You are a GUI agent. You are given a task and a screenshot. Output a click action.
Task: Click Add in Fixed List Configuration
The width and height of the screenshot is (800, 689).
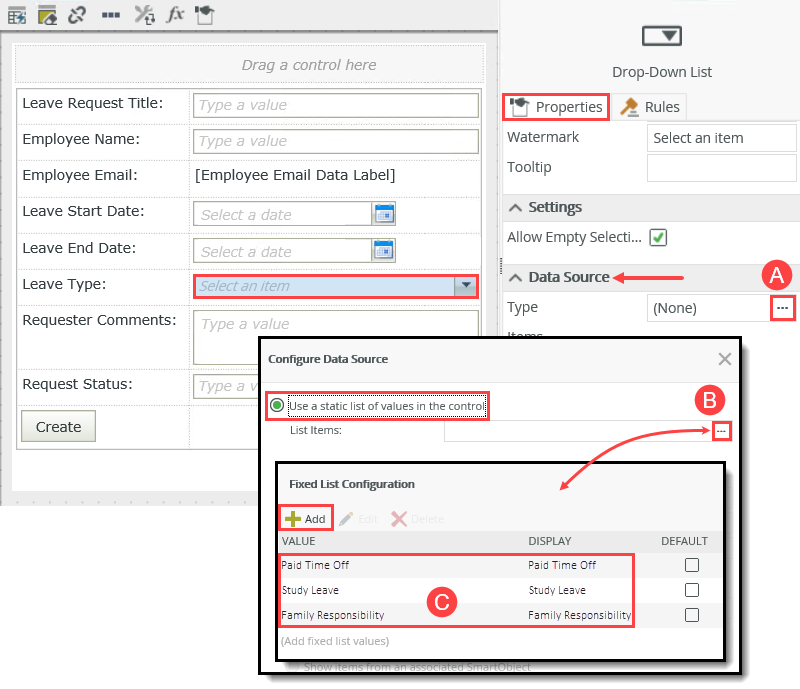304,517
